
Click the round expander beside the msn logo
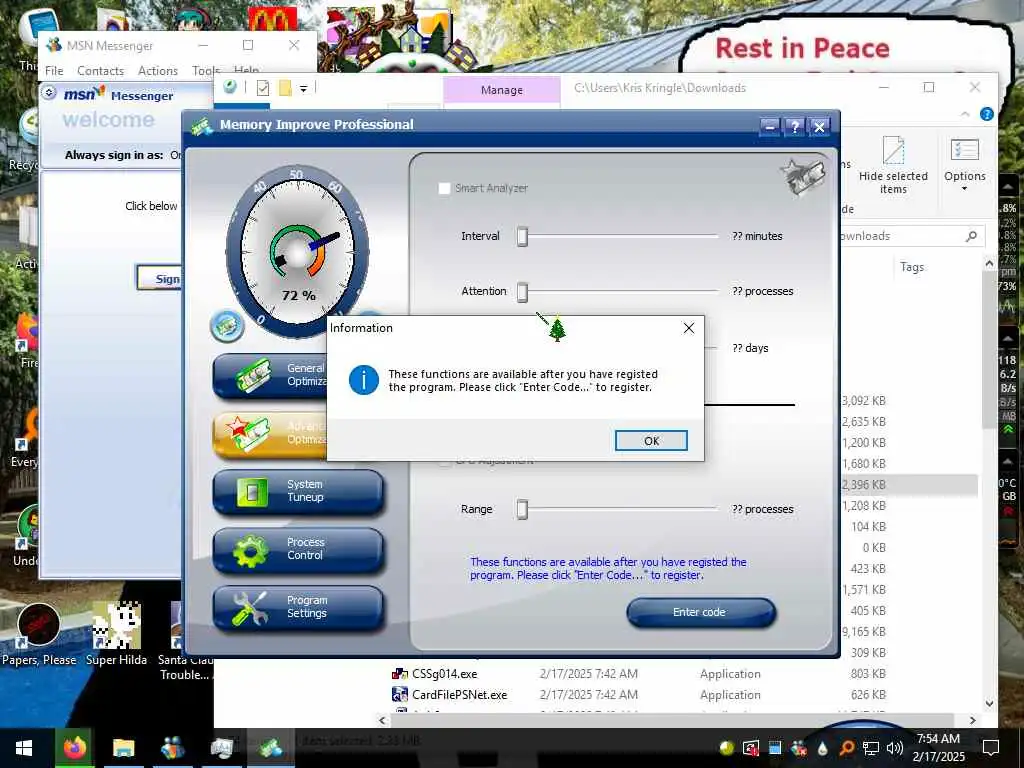49,93
